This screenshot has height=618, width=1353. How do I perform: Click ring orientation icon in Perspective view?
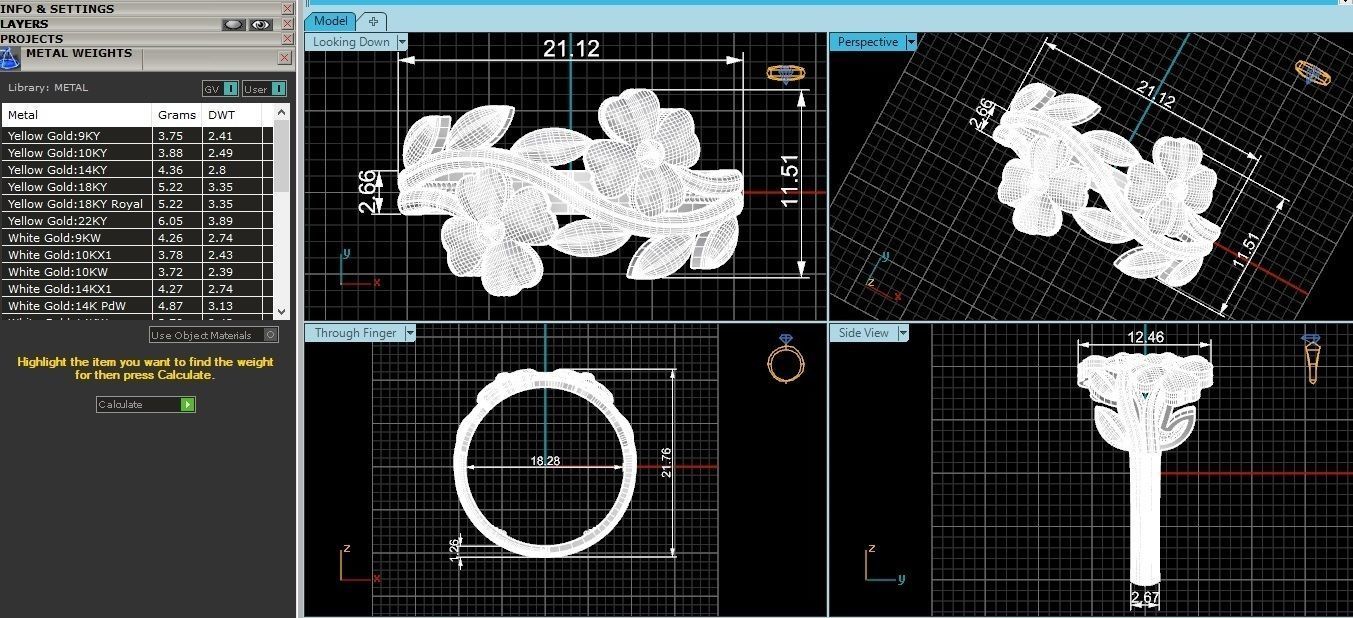1312,72
